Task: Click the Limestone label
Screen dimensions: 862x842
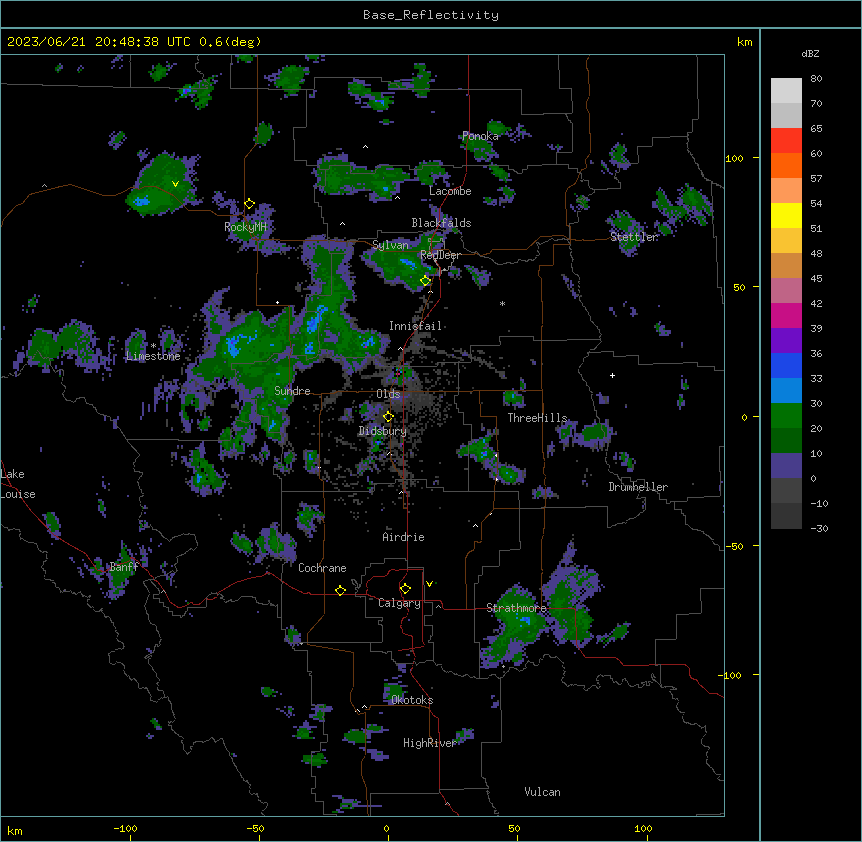Action: coord(153,356)
